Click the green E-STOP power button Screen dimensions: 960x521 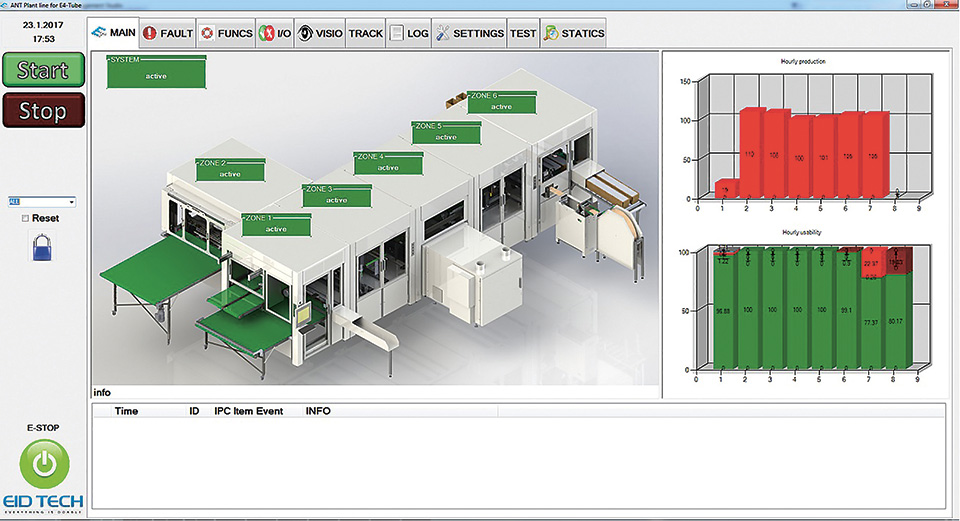coord(44,463)
